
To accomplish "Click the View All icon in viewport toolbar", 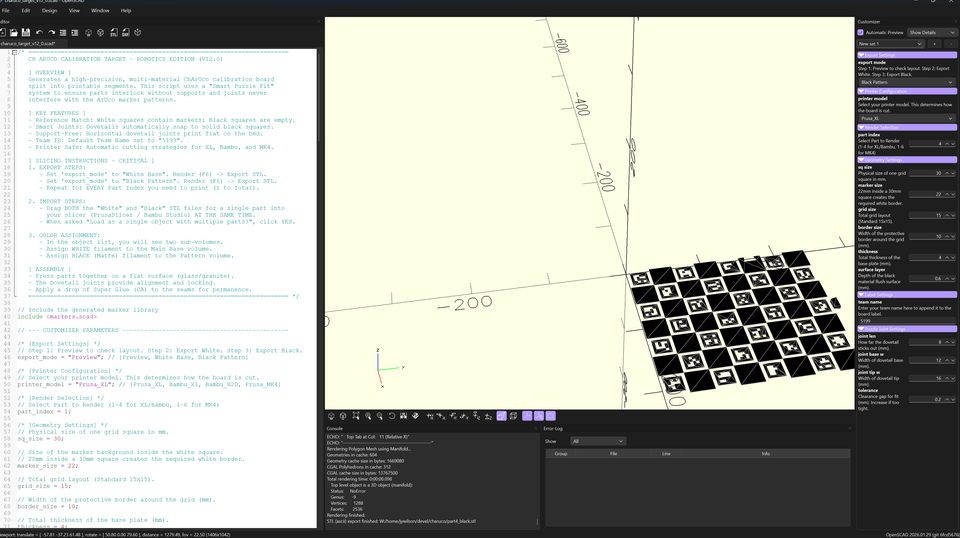I will click(x=356, y=416).
